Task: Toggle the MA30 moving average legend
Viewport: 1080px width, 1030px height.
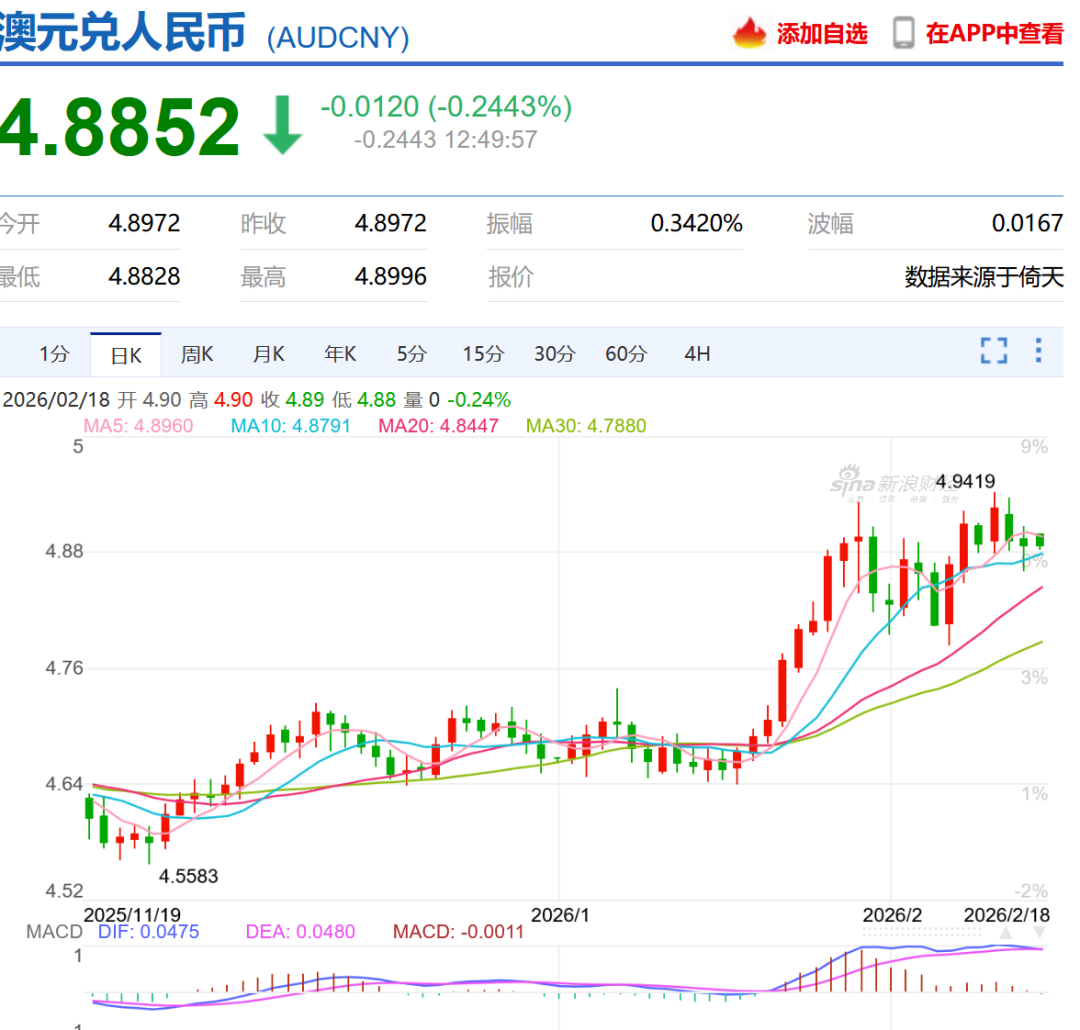Action: click(586, 426)
